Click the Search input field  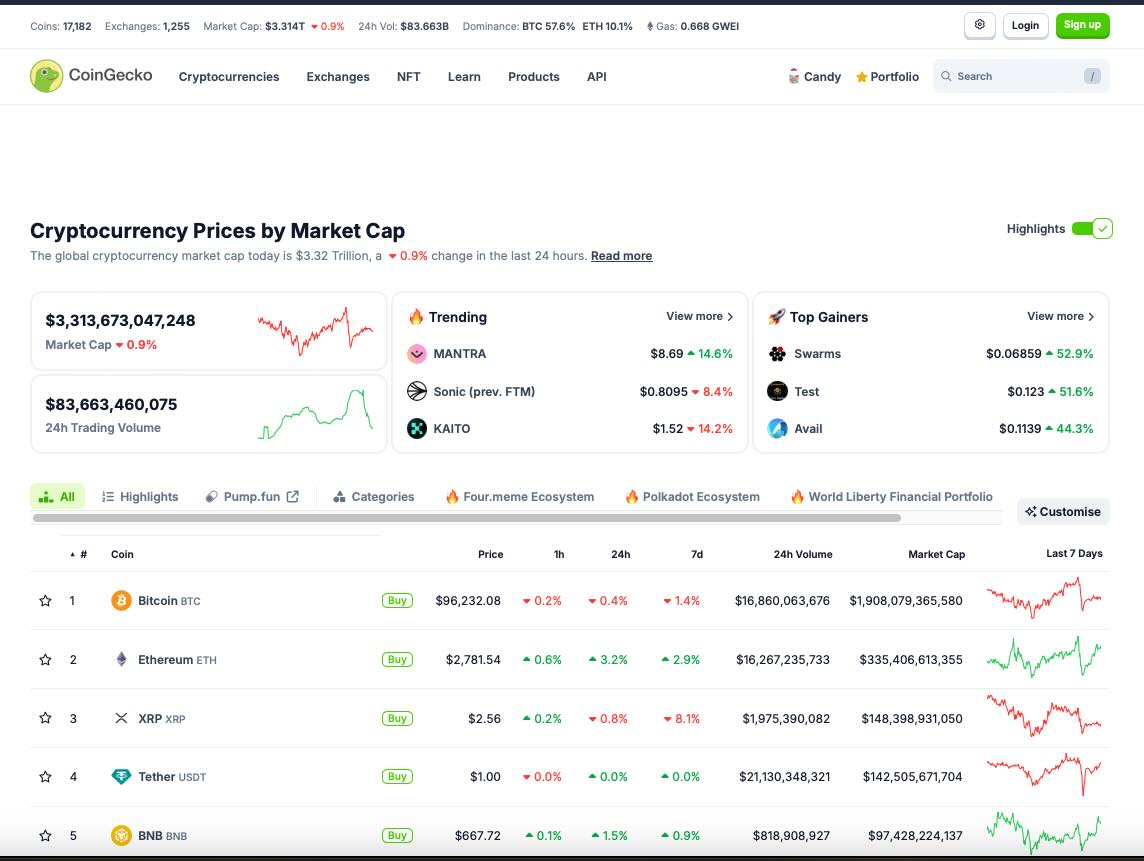click(x=1021, y=76)
